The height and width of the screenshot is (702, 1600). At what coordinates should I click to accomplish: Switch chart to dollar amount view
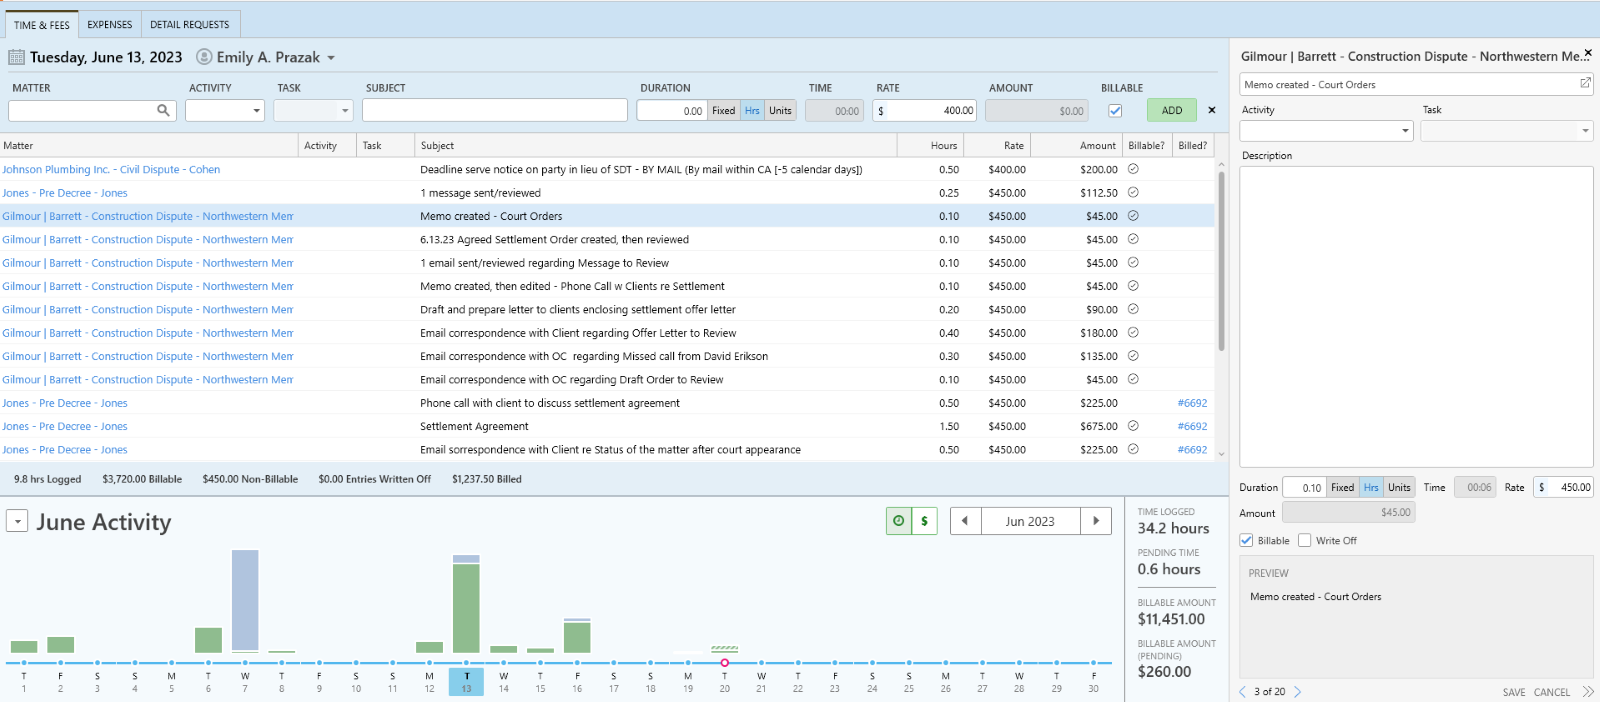(924, 521)
